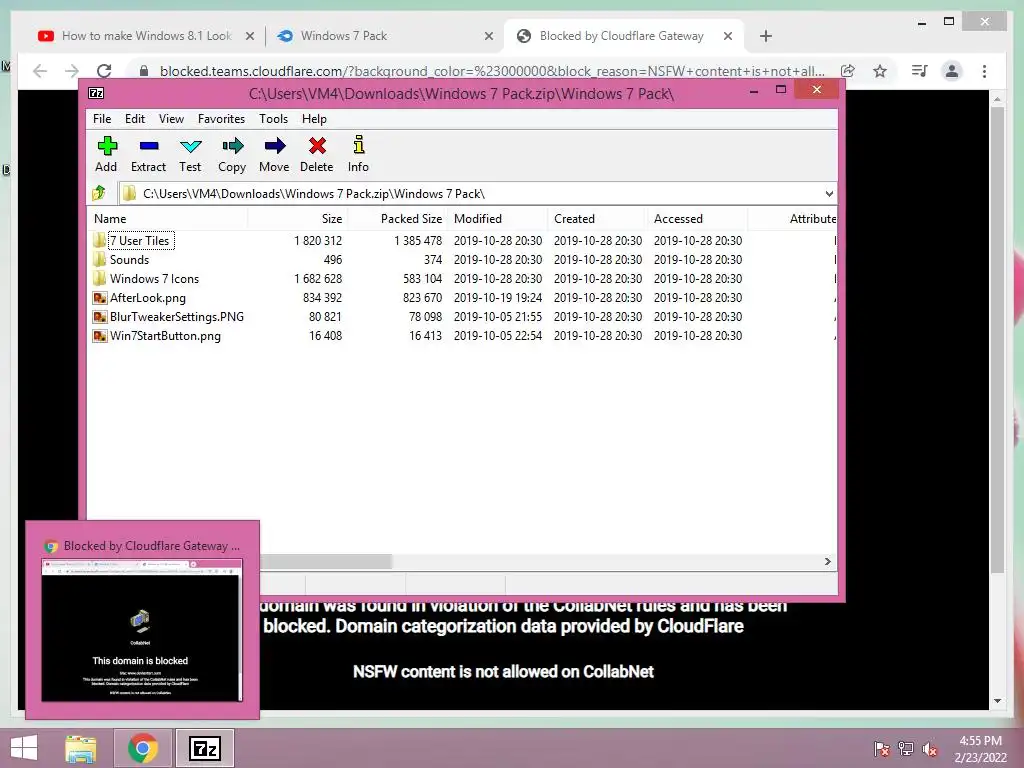The width and height of the screenshot is (1024, 768).
Task: Click the network tray icon
Action: pos(905,748)
